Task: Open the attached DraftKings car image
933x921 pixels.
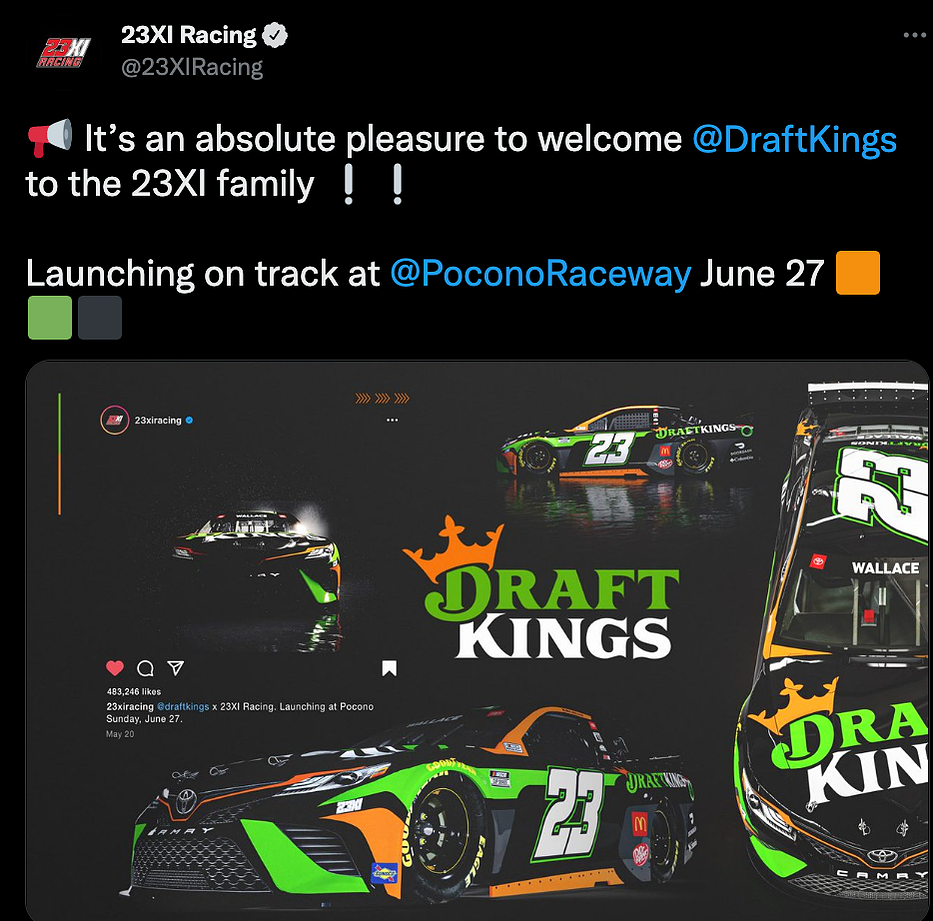Action: [x=477, y=640]
